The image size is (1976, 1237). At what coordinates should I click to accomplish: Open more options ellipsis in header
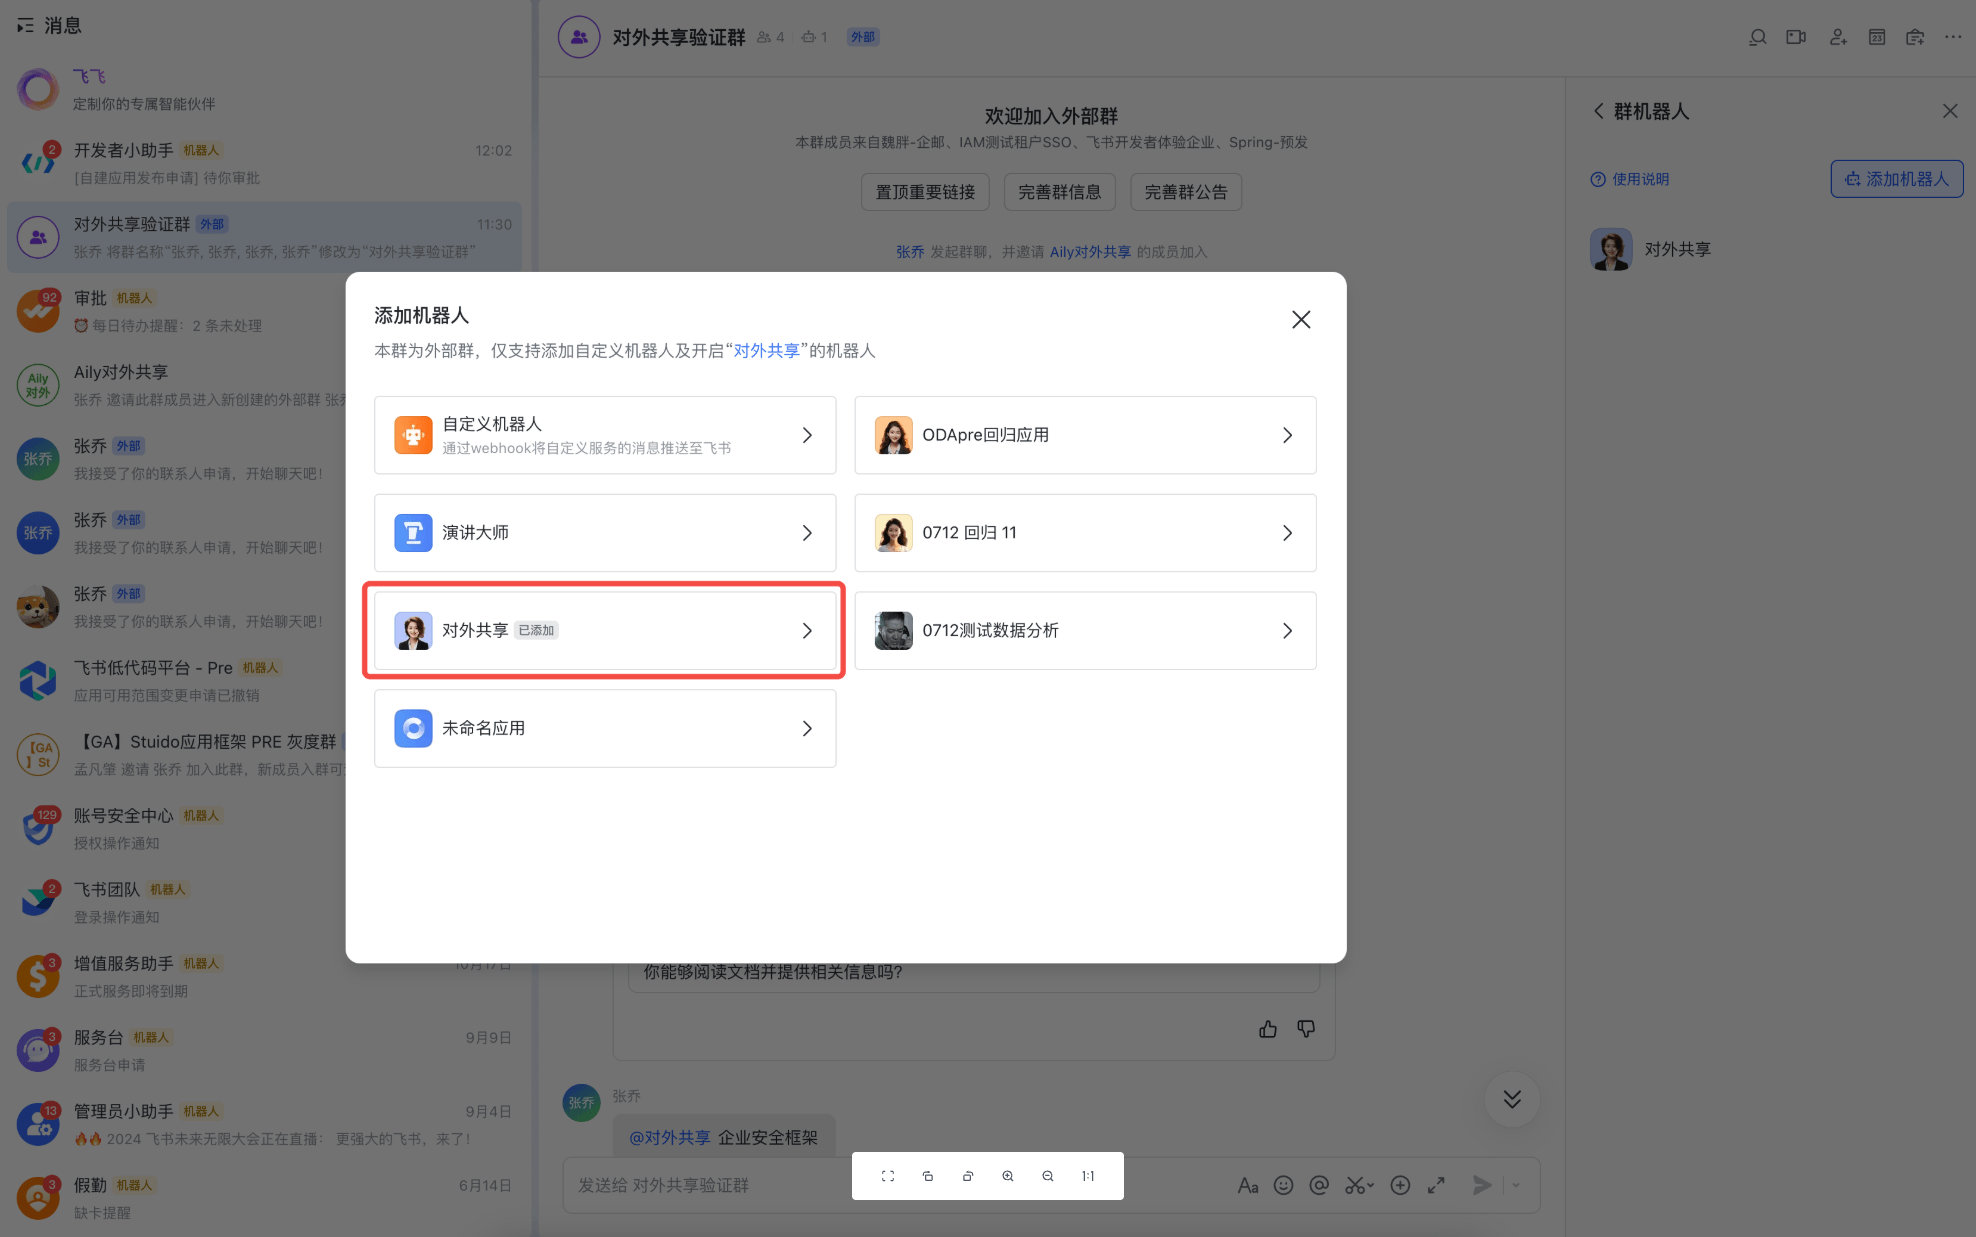pyautogui.click(x=1953, y=37)
